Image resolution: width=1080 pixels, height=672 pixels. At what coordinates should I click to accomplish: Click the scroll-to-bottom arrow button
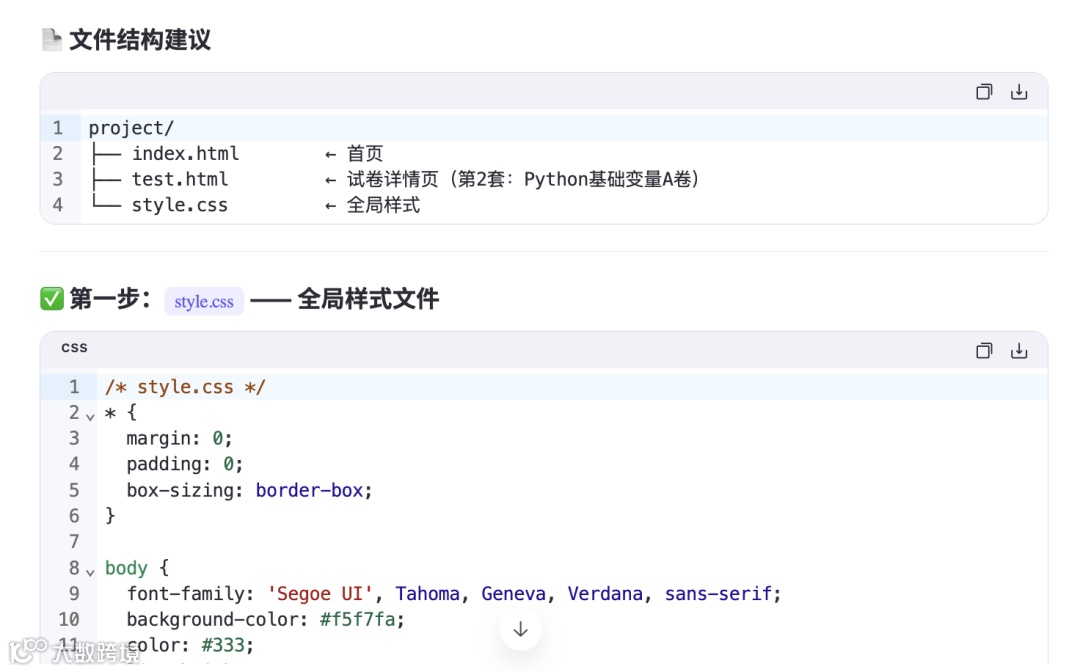pos(521,629)
